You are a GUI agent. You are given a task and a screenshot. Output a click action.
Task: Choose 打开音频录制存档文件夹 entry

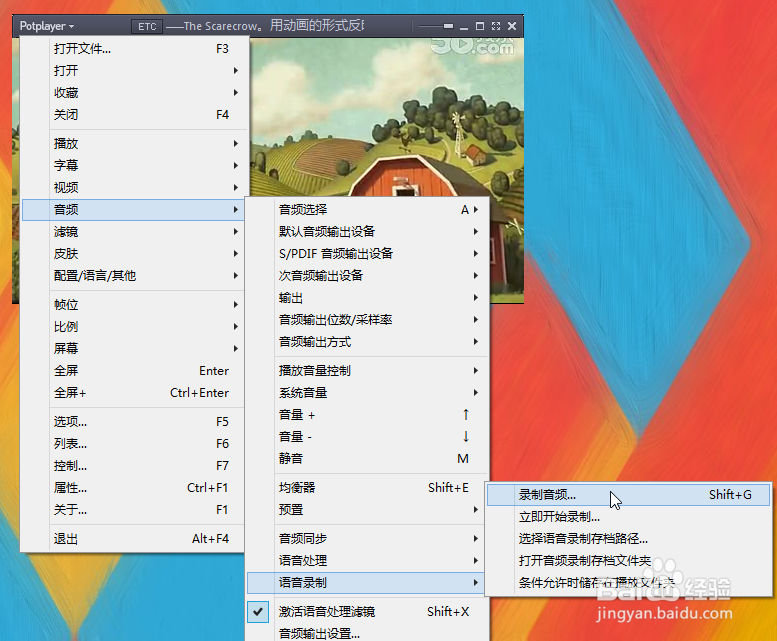(x=628, y=561)
